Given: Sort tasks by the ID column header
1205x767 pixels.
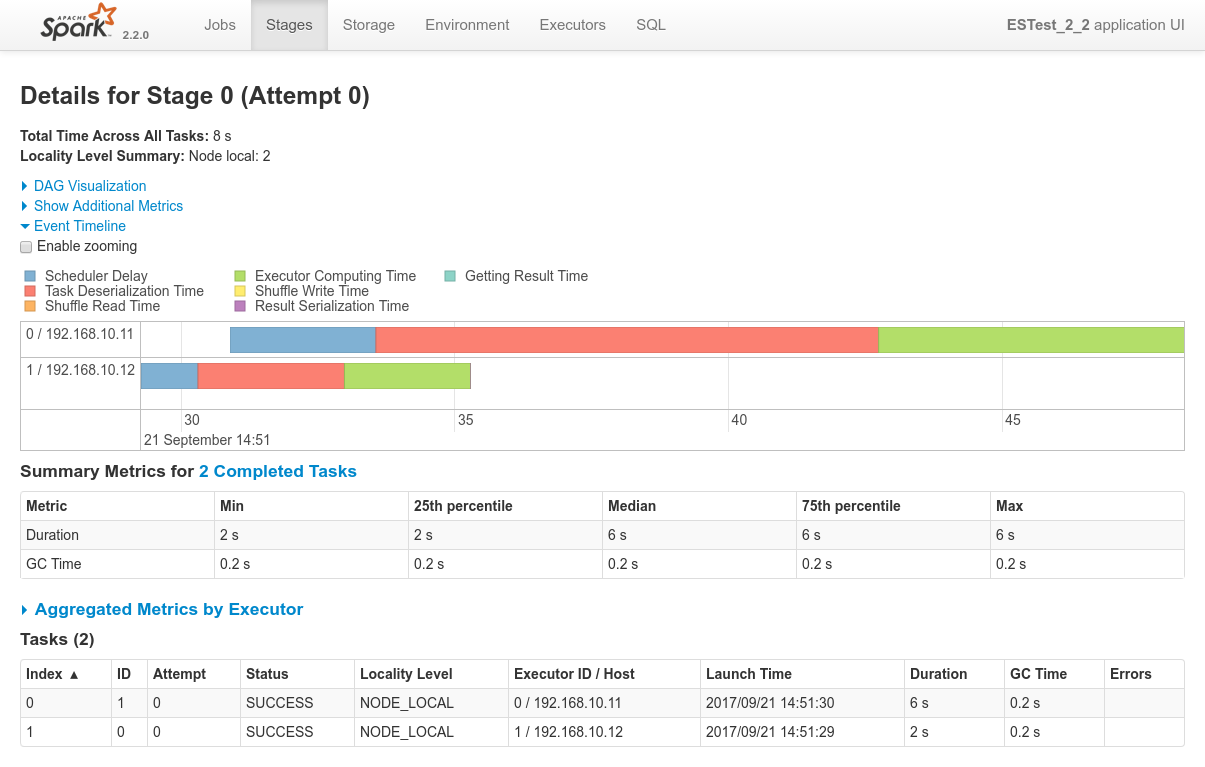Looking at the screenshot, I should coord(129,674).
